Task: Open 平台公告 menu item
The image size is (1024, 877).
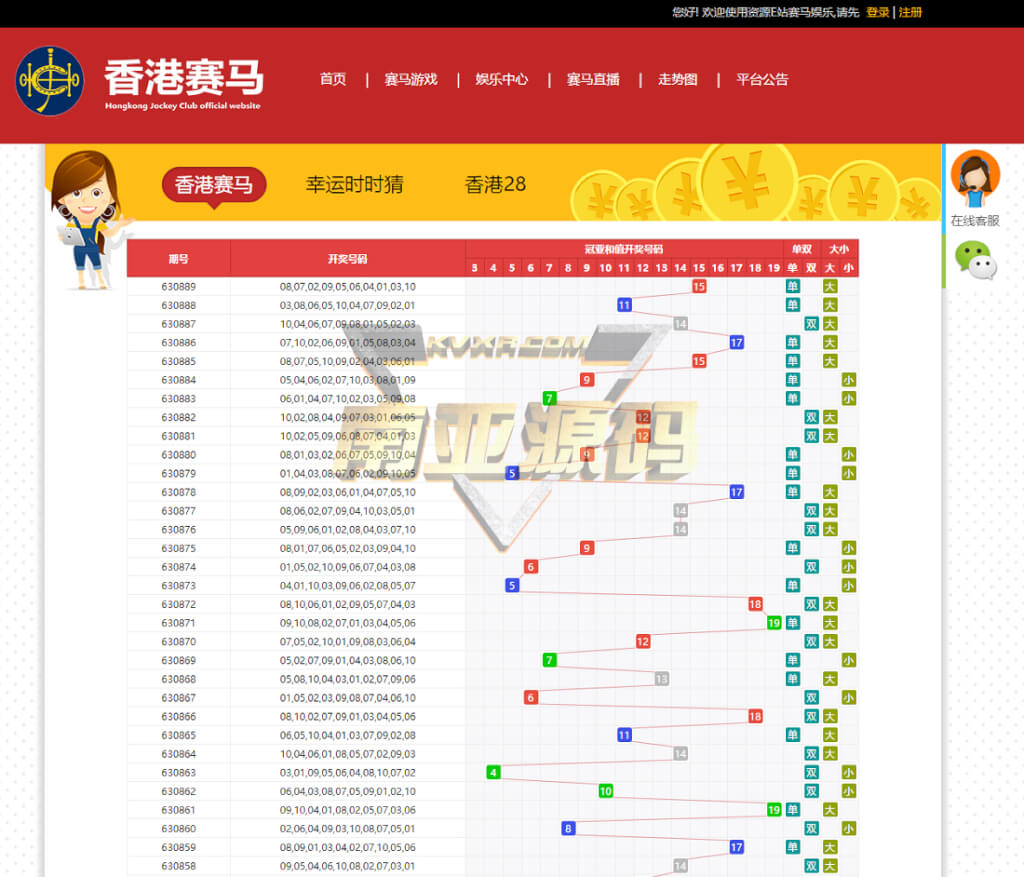Action: (762, 79)
